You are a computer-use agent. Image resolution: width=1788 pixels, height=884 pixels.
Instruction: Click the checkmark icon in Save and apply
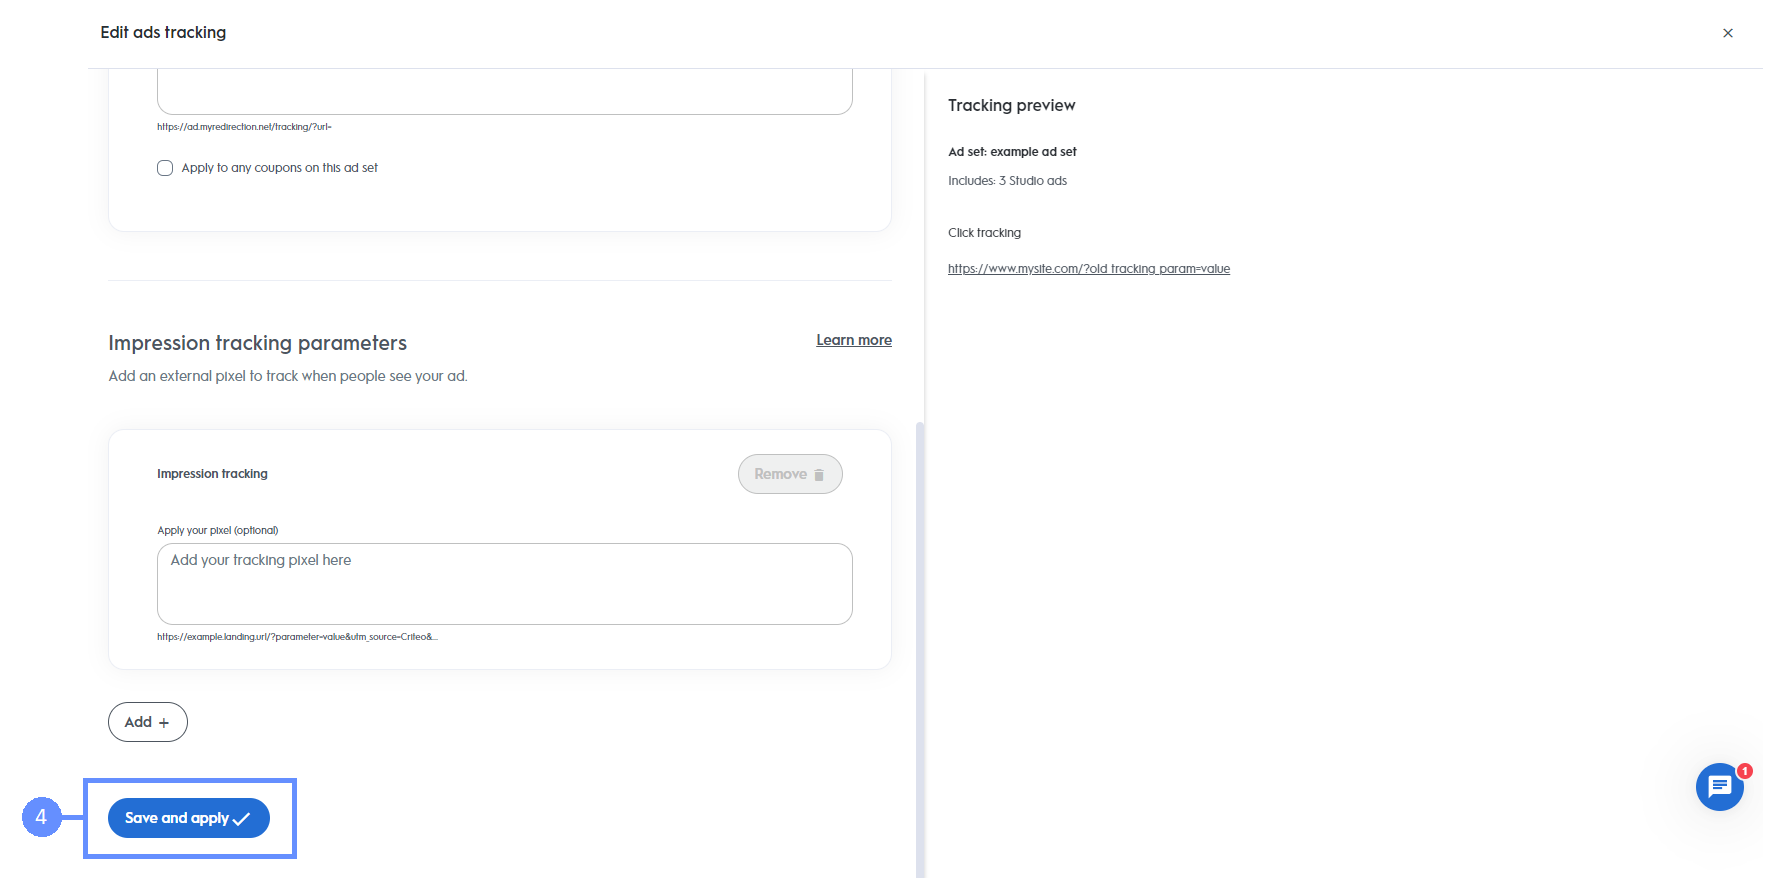pos(242,819)
